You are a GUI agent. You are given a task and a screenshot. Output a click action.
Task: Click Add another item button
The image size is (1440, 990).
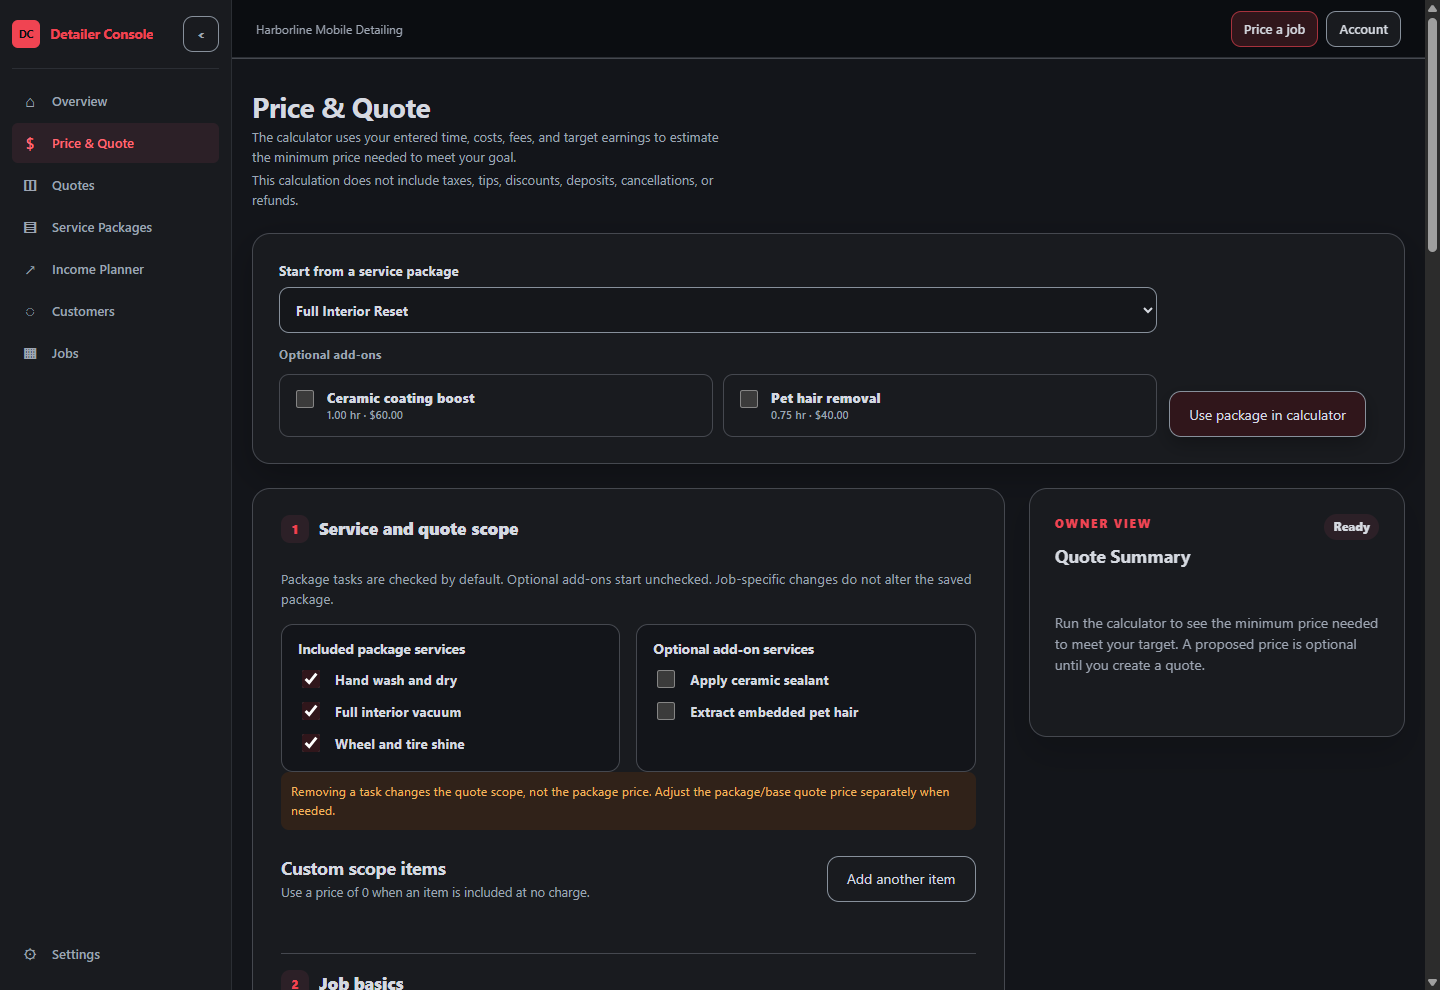tap(901, 879)
